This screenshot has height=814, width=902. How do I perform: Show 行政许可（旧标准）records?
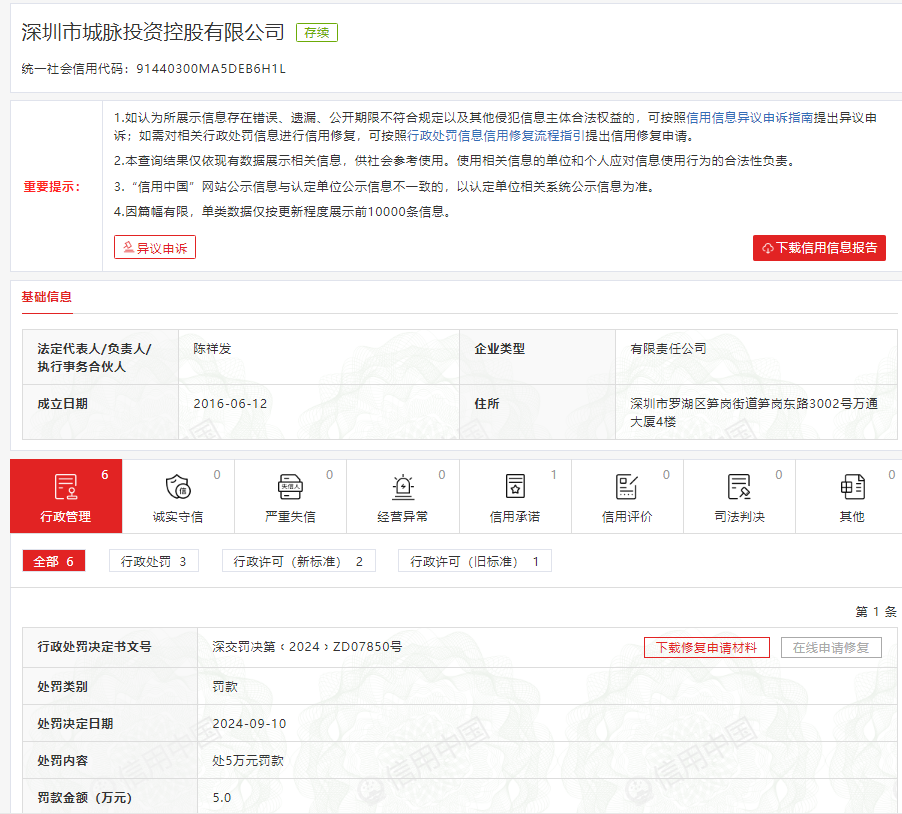(474, 562)
